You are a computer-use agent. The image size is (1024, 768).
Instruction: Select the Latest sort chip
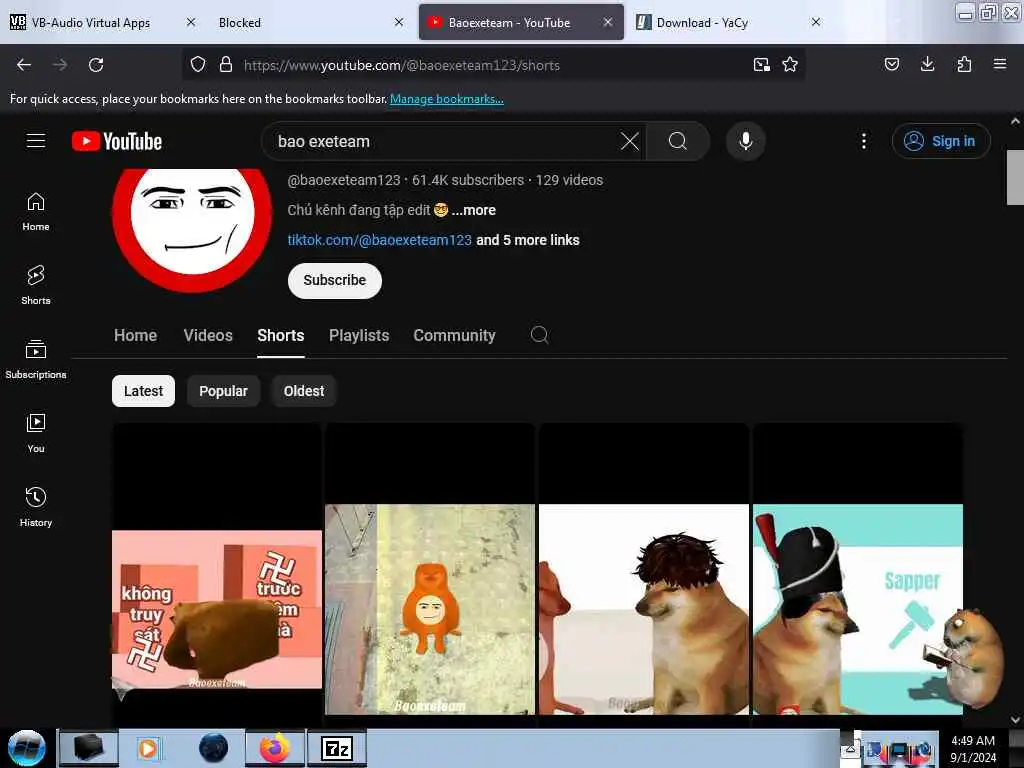tap(144, 391)
